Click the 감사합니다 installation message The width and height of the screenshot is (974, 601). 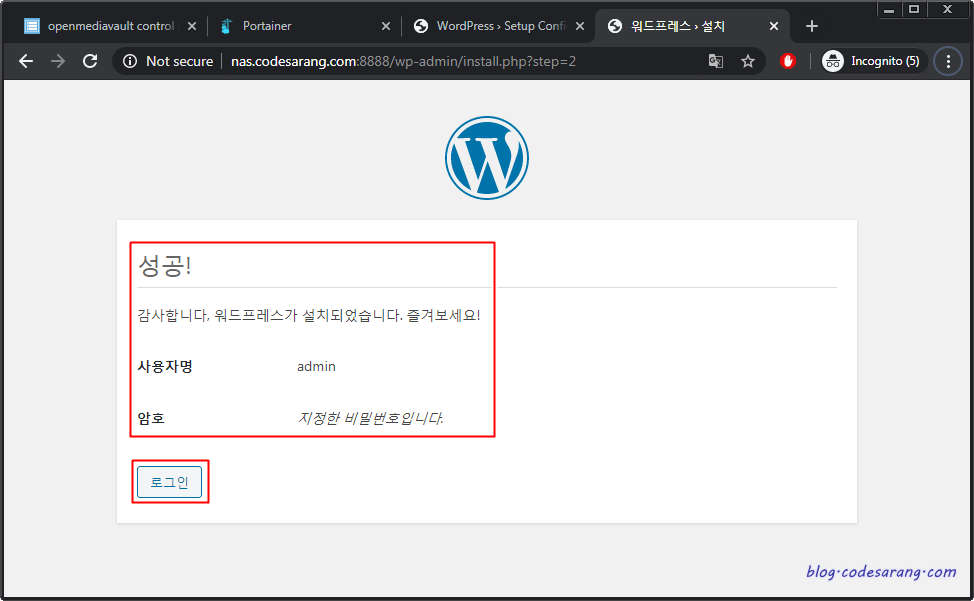(x=309, y=315)
